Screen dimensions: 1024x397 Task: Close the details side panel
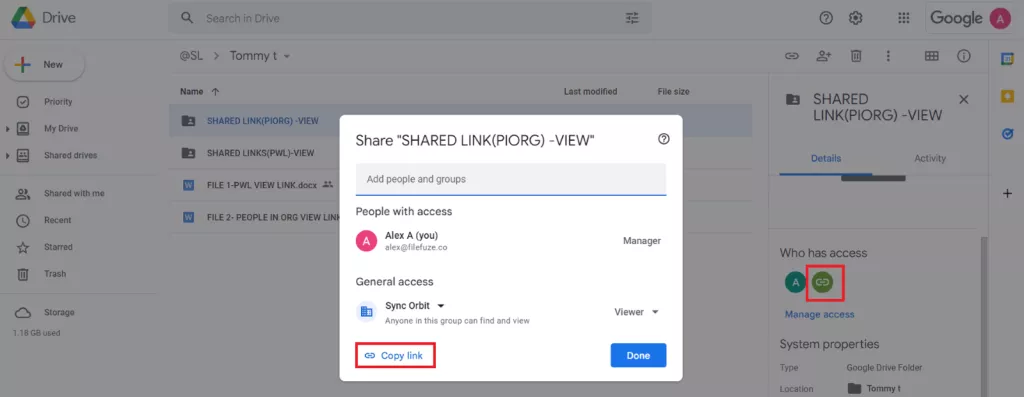pos(963,99)
